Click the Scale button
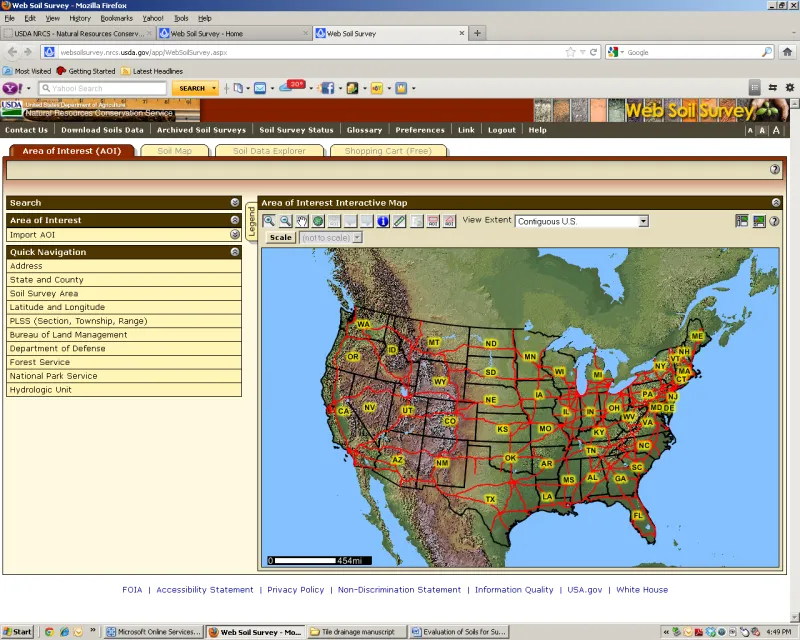The height and width of the screenshot is (640, 800). (x=280, y=238)
